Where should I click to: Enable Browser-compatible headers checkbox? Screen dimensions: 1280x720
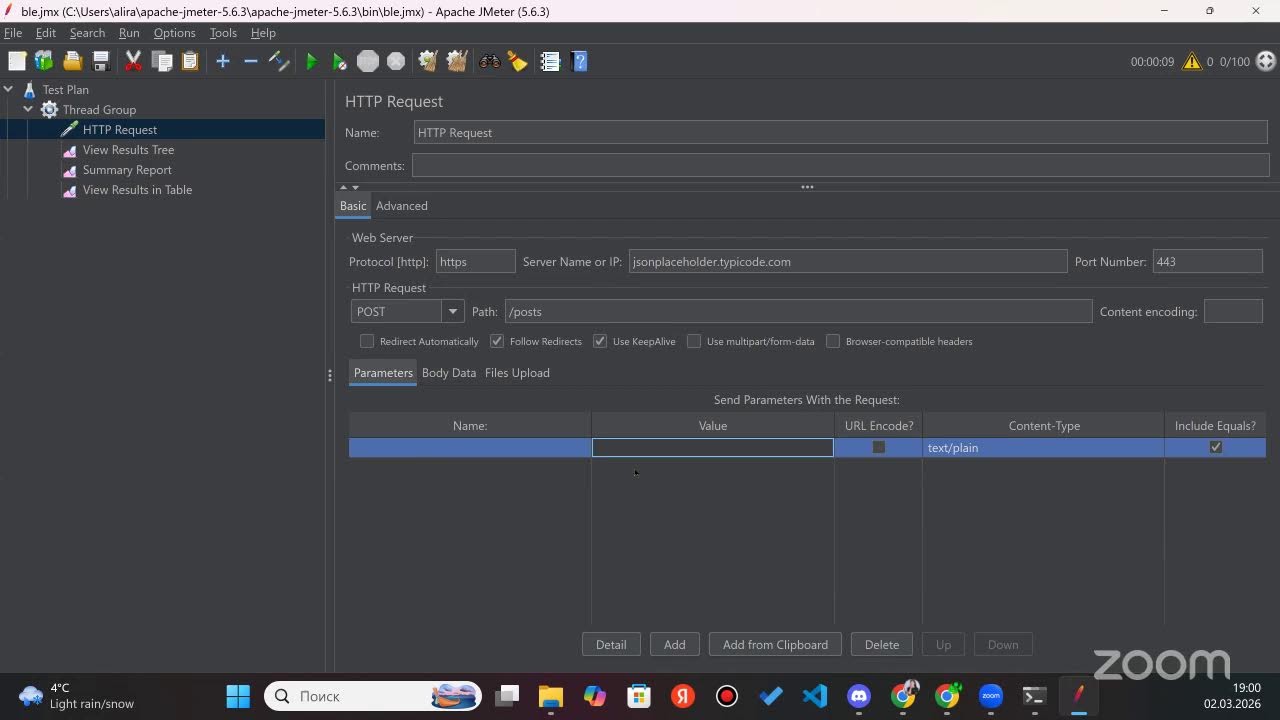click(833, 341)
